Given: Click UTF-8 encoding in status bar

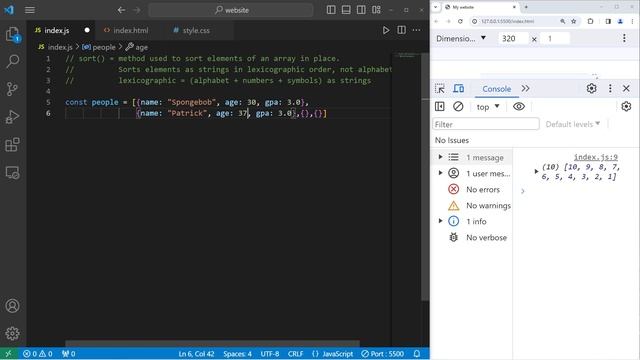Looking at the screenshot, I should pos(270,353).
